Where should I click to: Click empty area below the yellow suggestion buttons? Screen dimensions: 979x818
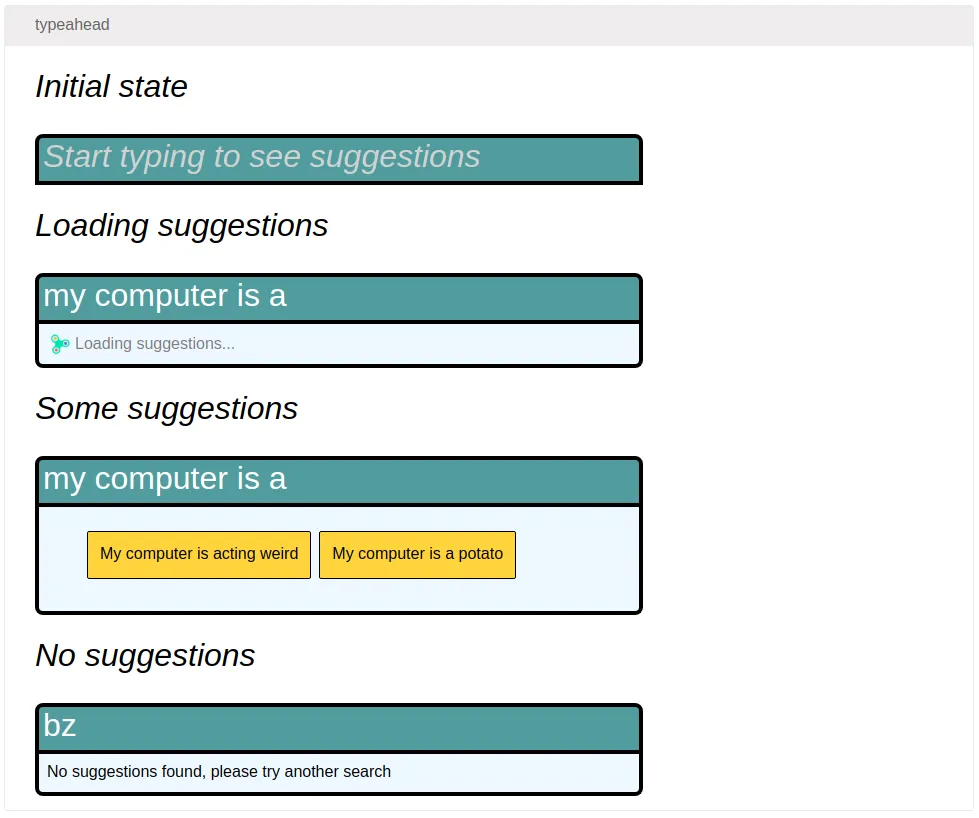point(338,595)
